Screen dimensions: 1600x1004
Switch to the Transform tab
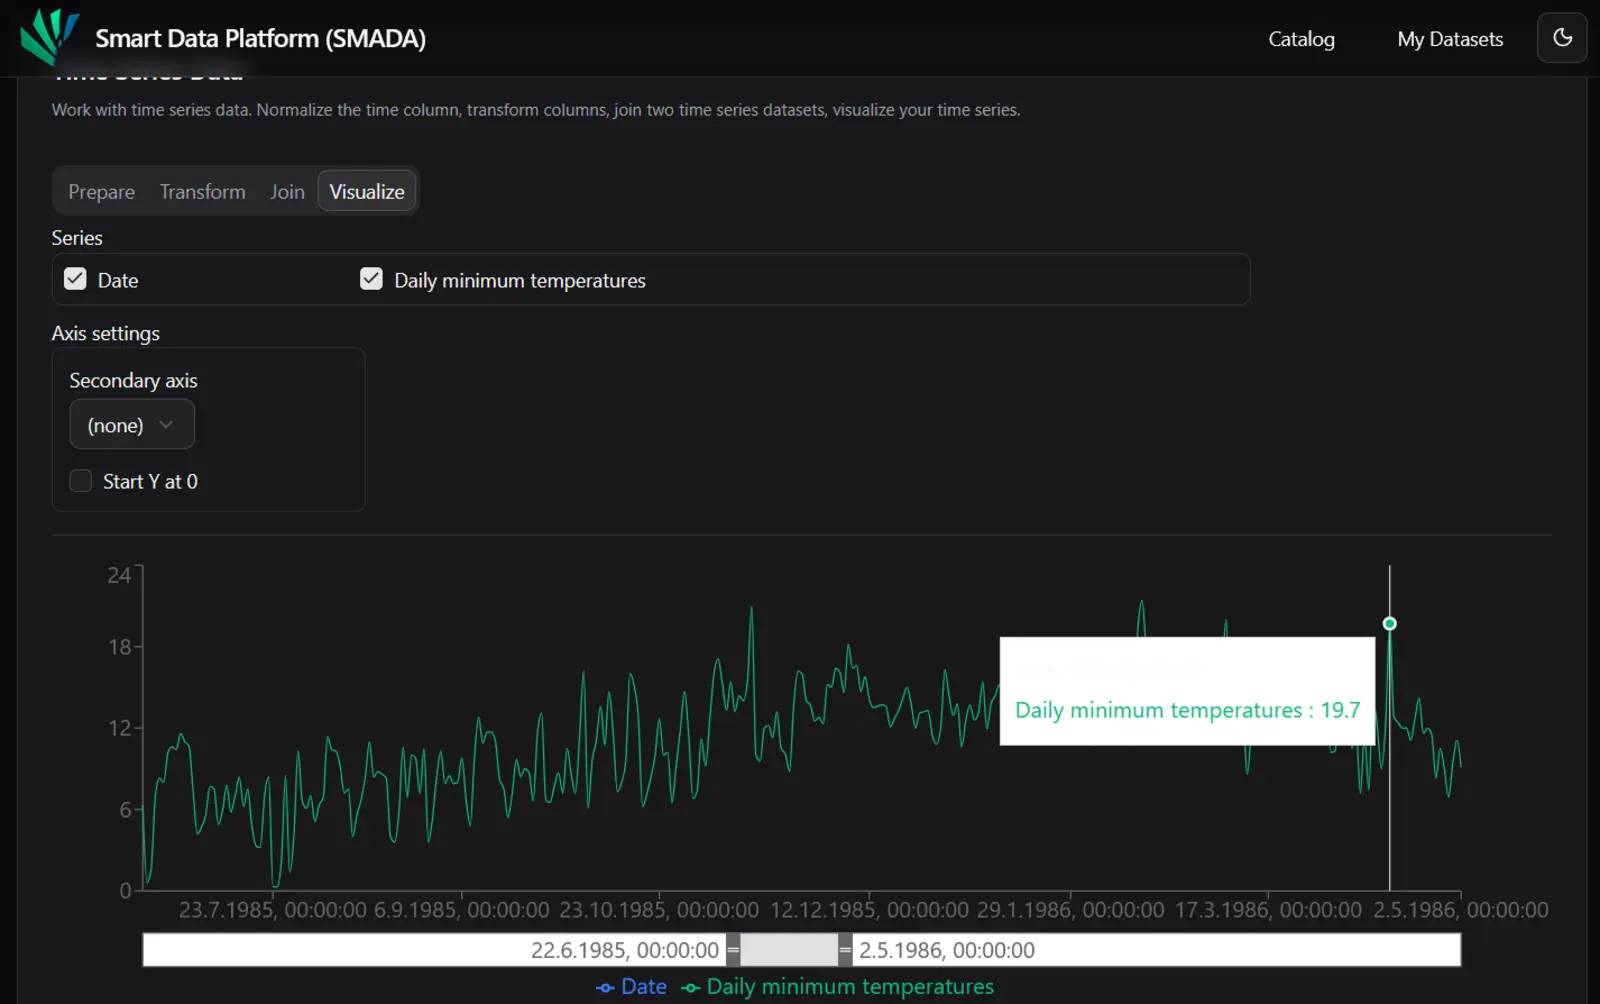coord(202,192)
